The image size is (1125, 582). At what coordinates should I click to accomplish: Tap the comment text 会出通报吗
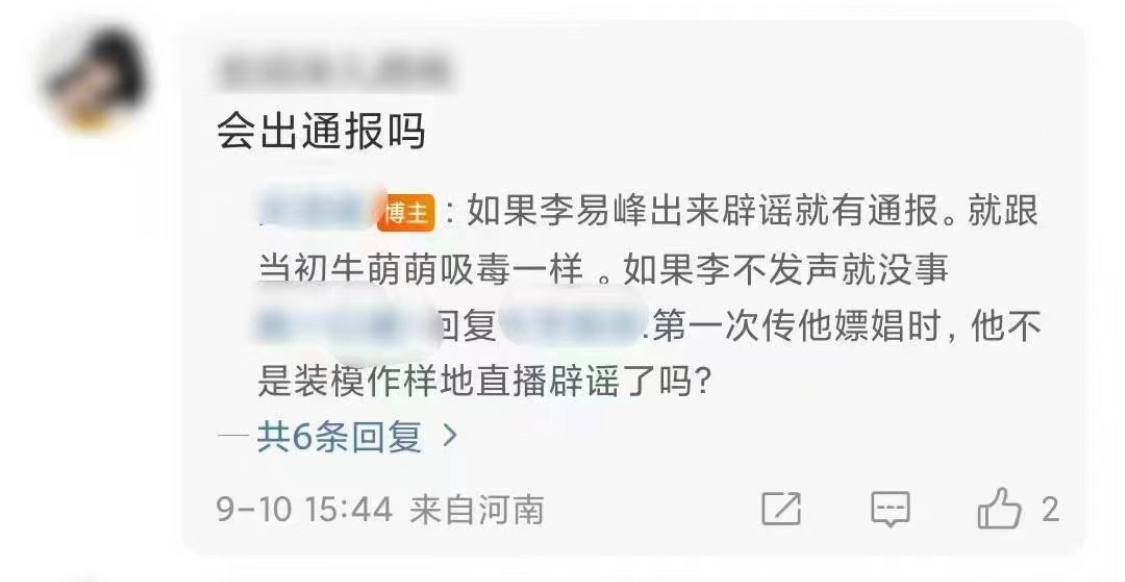pyautogui.click(x=321, y=132)
